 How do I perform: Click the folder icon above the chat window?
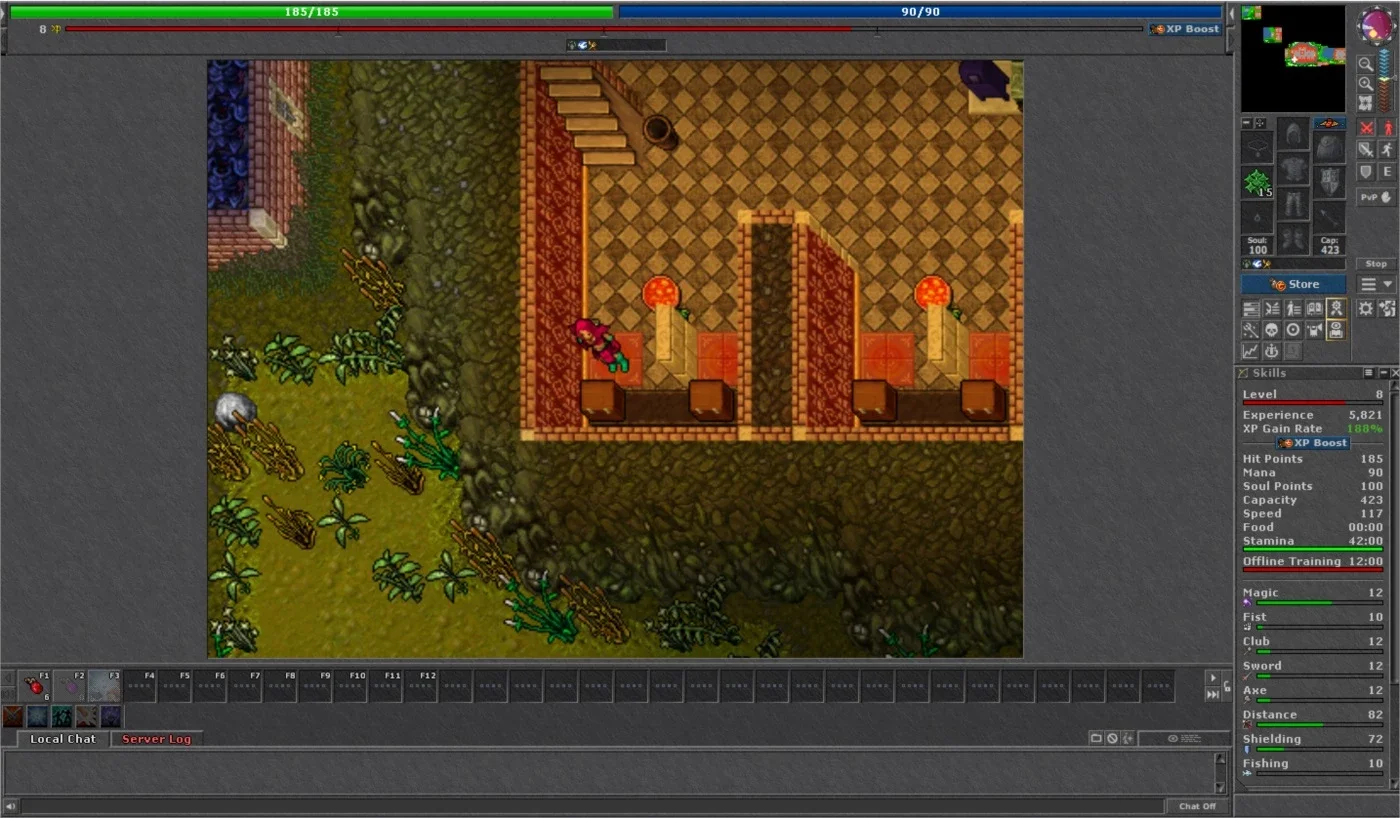[x=1096, y=738]
